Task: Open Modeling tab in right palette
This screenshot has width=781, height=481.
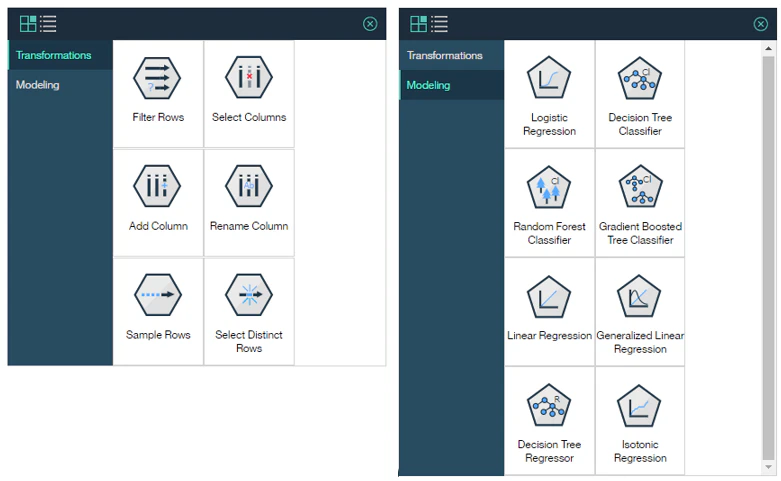Action: point(452,85)
